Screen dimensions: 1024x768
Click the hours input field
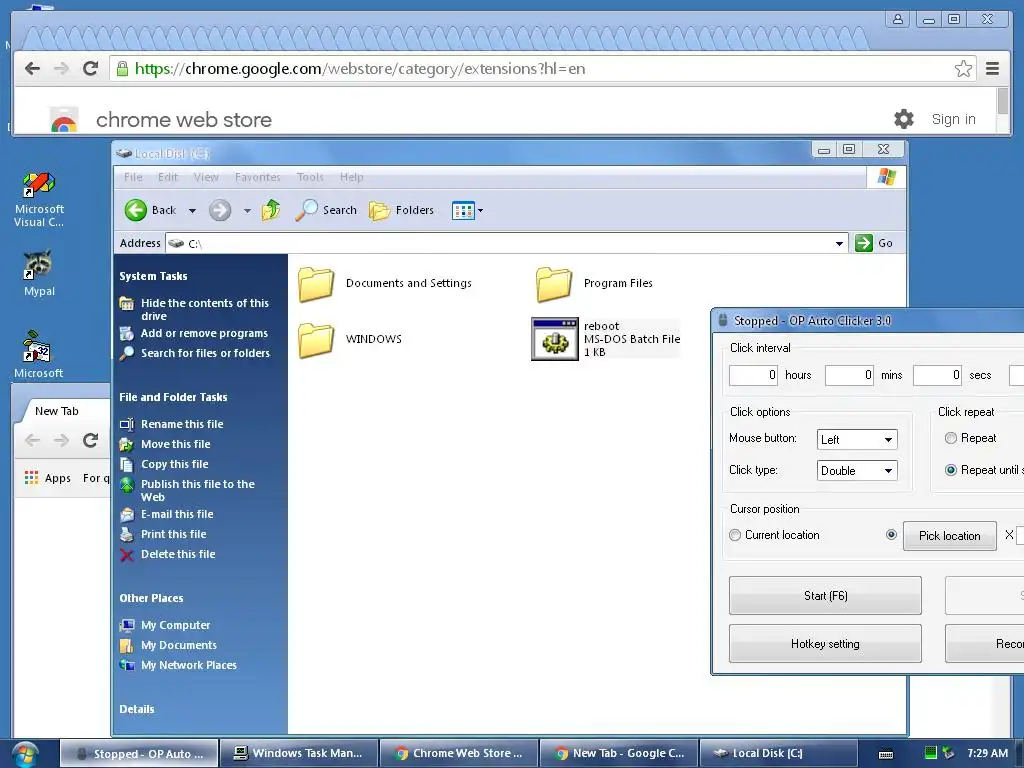(754, 375)
